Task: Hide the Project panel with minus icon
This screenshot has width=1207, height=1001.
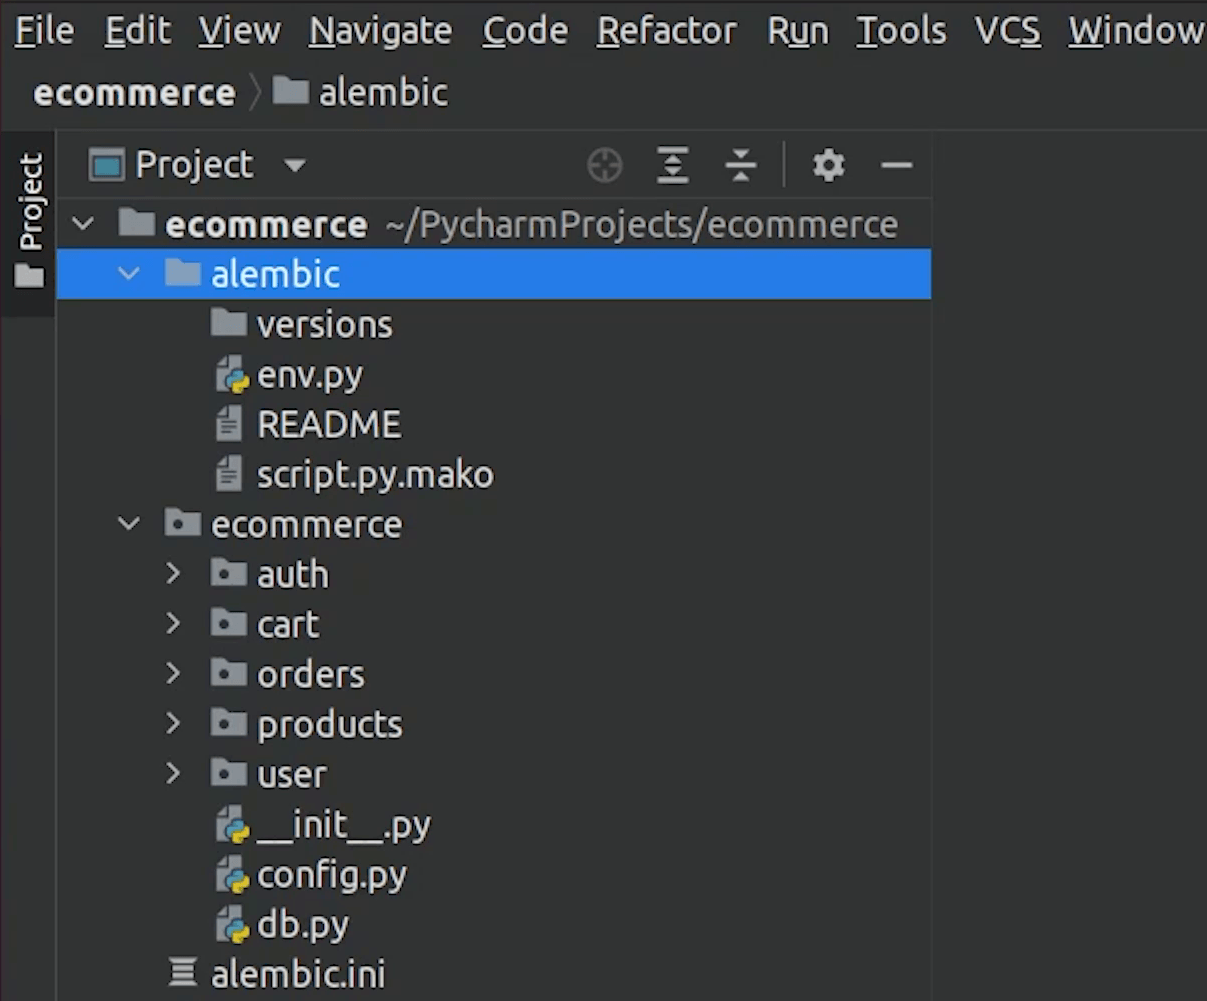Action: (x=896, y=165)
